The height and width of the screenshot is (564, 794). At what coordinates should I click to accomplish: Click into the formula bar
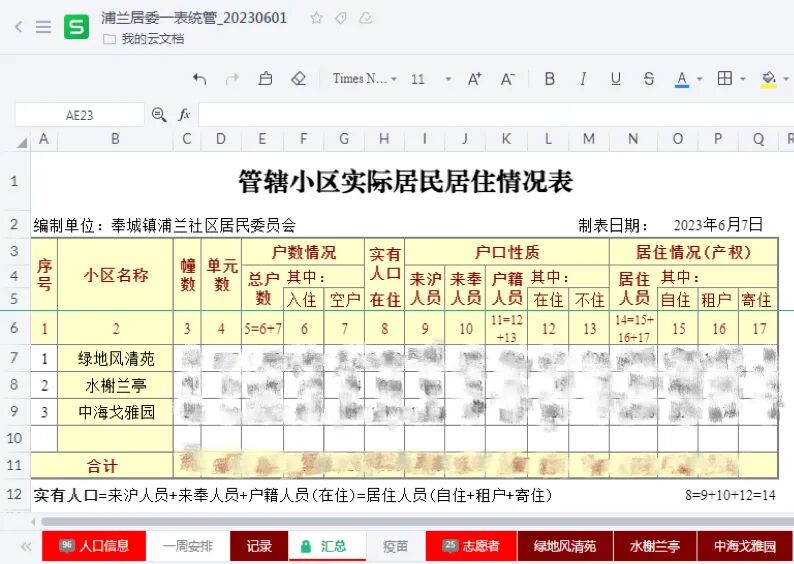click(x=496, y=115)
